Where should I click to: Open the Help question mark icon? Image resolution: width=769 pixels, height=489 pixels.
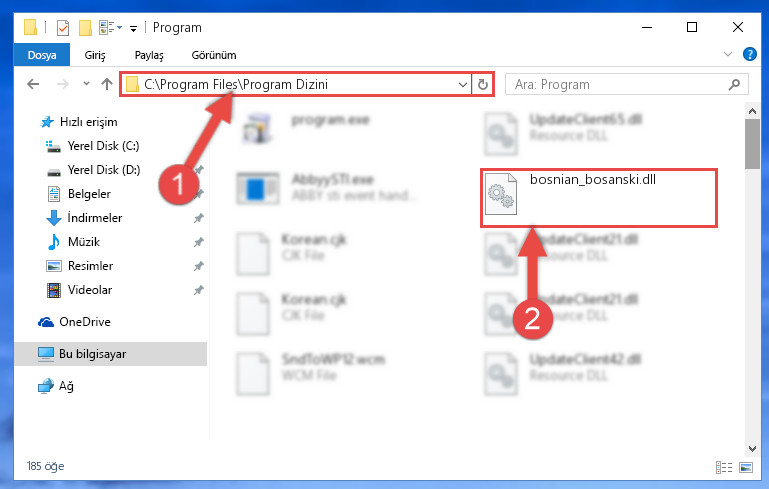tap(749, 54)
